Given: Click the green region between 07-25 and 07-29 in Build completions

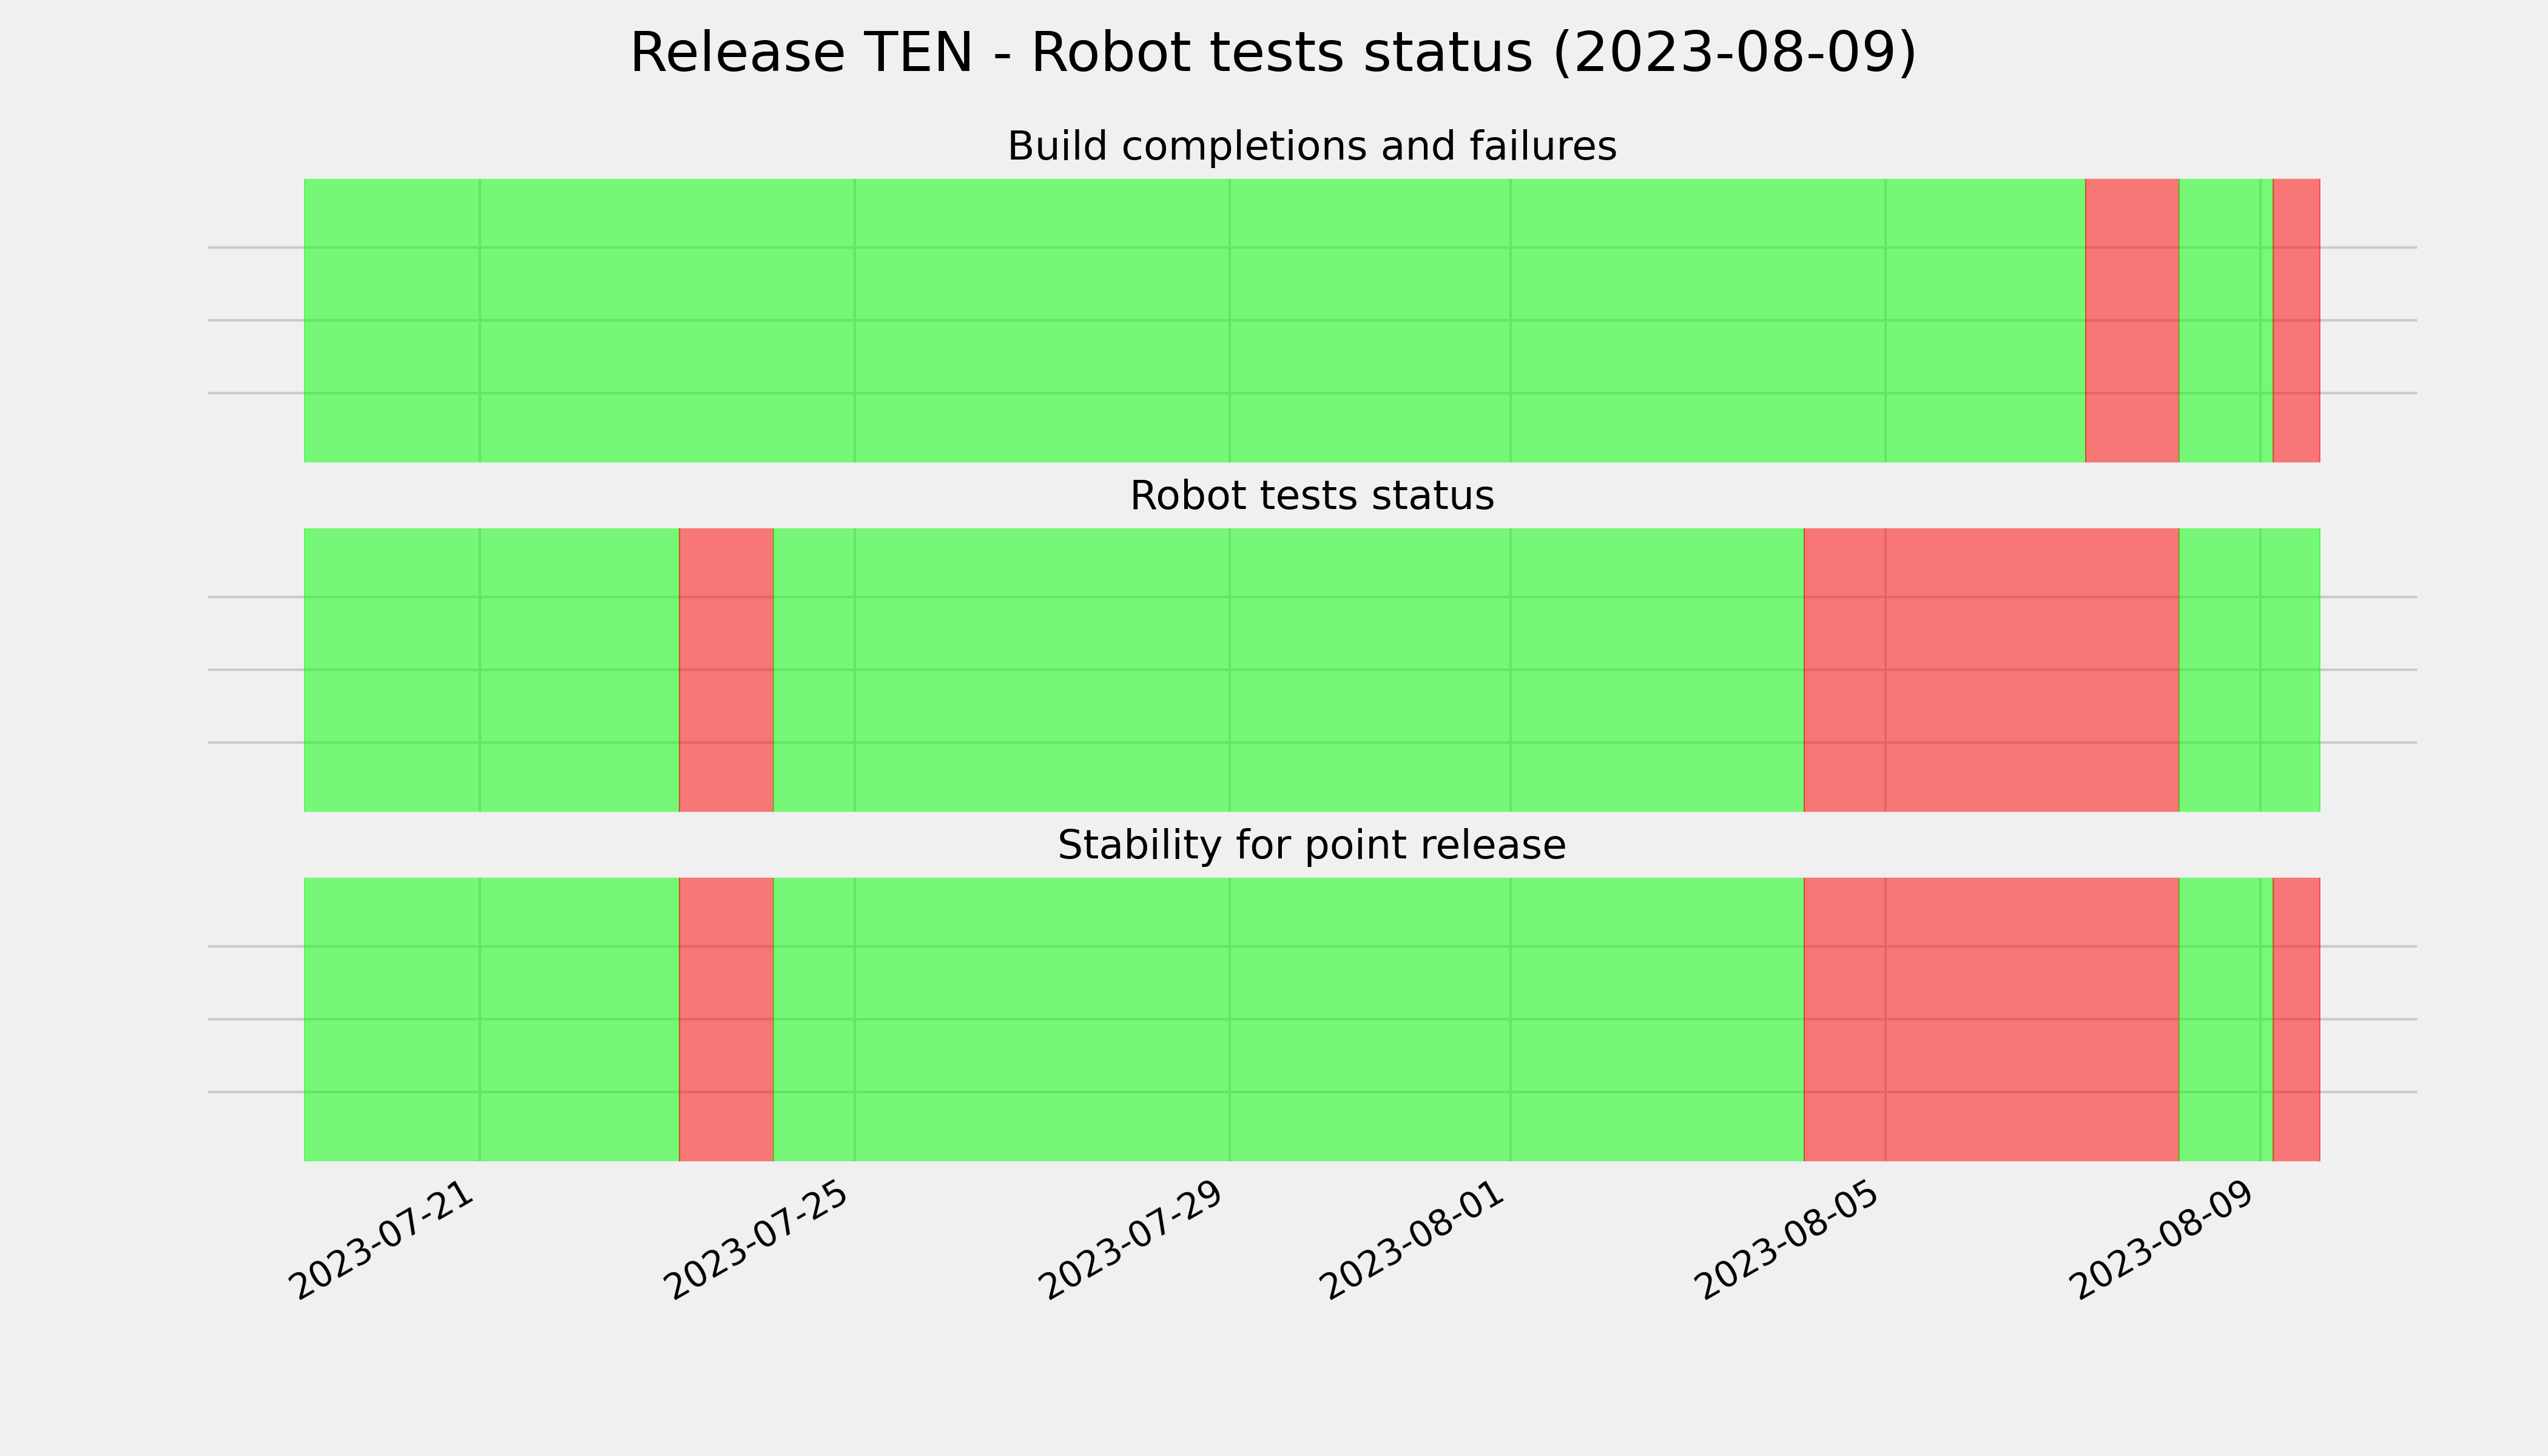Looking at the screenshot, I should [1042, 320].
